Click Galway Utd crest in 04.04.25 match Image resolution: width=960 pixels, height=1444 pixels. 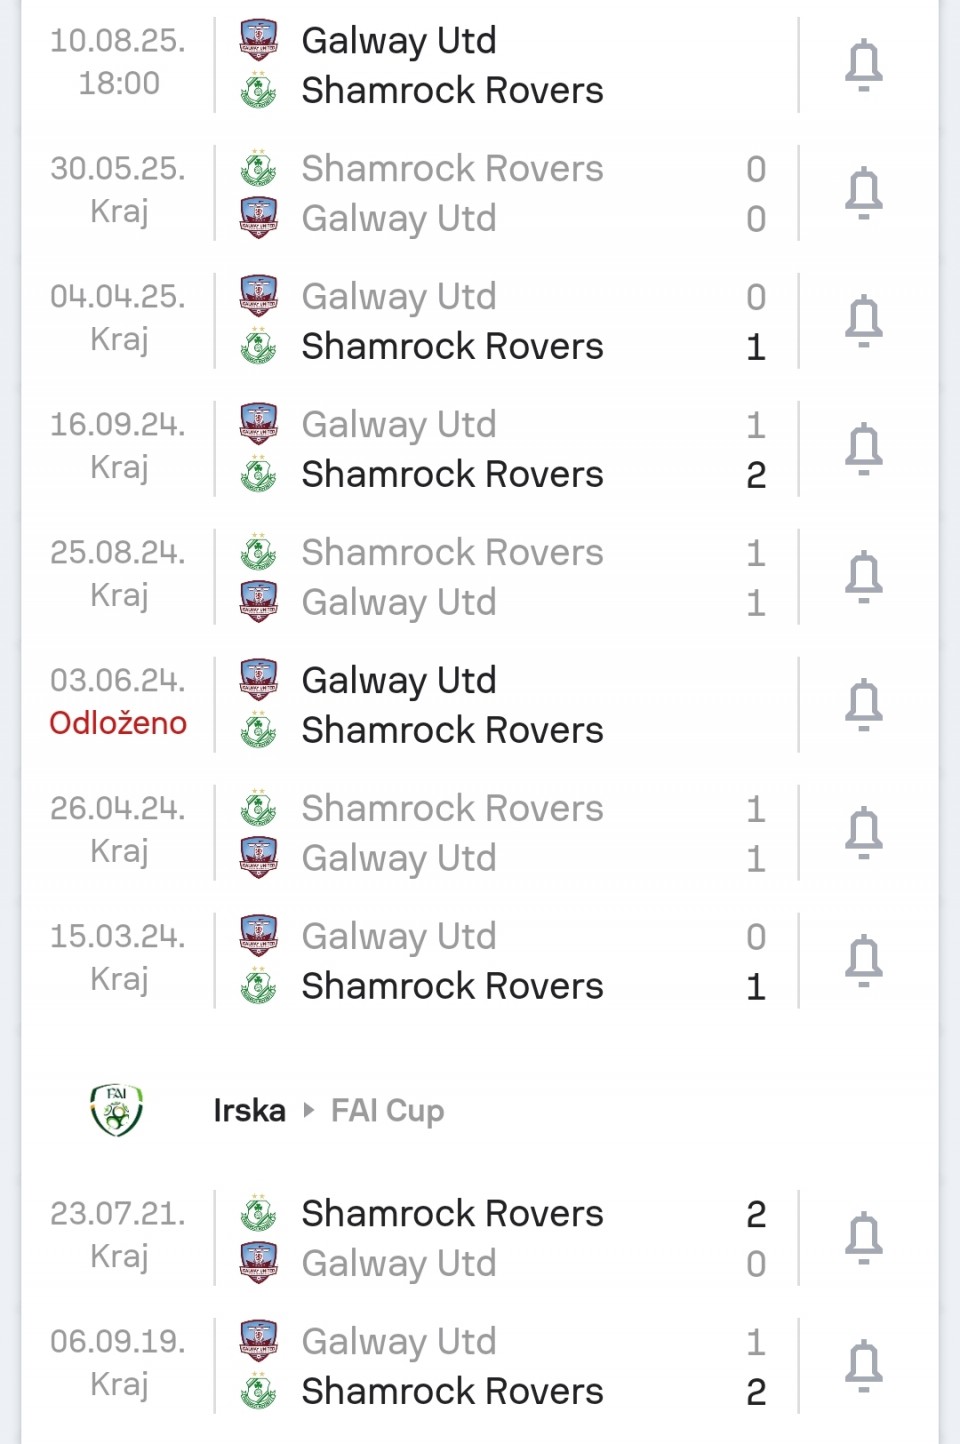pyautogui.click(x=259, y=297)
